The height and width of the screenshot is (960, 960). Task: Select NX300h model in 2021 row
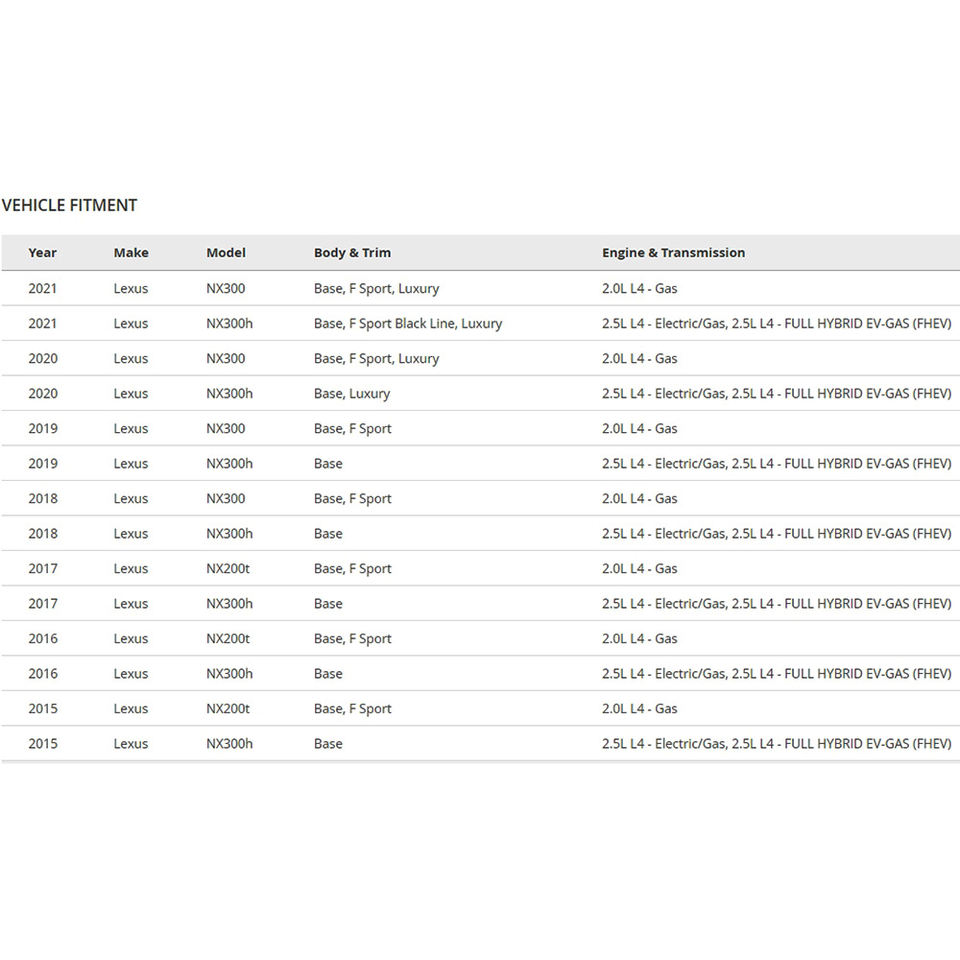[230, 323]
